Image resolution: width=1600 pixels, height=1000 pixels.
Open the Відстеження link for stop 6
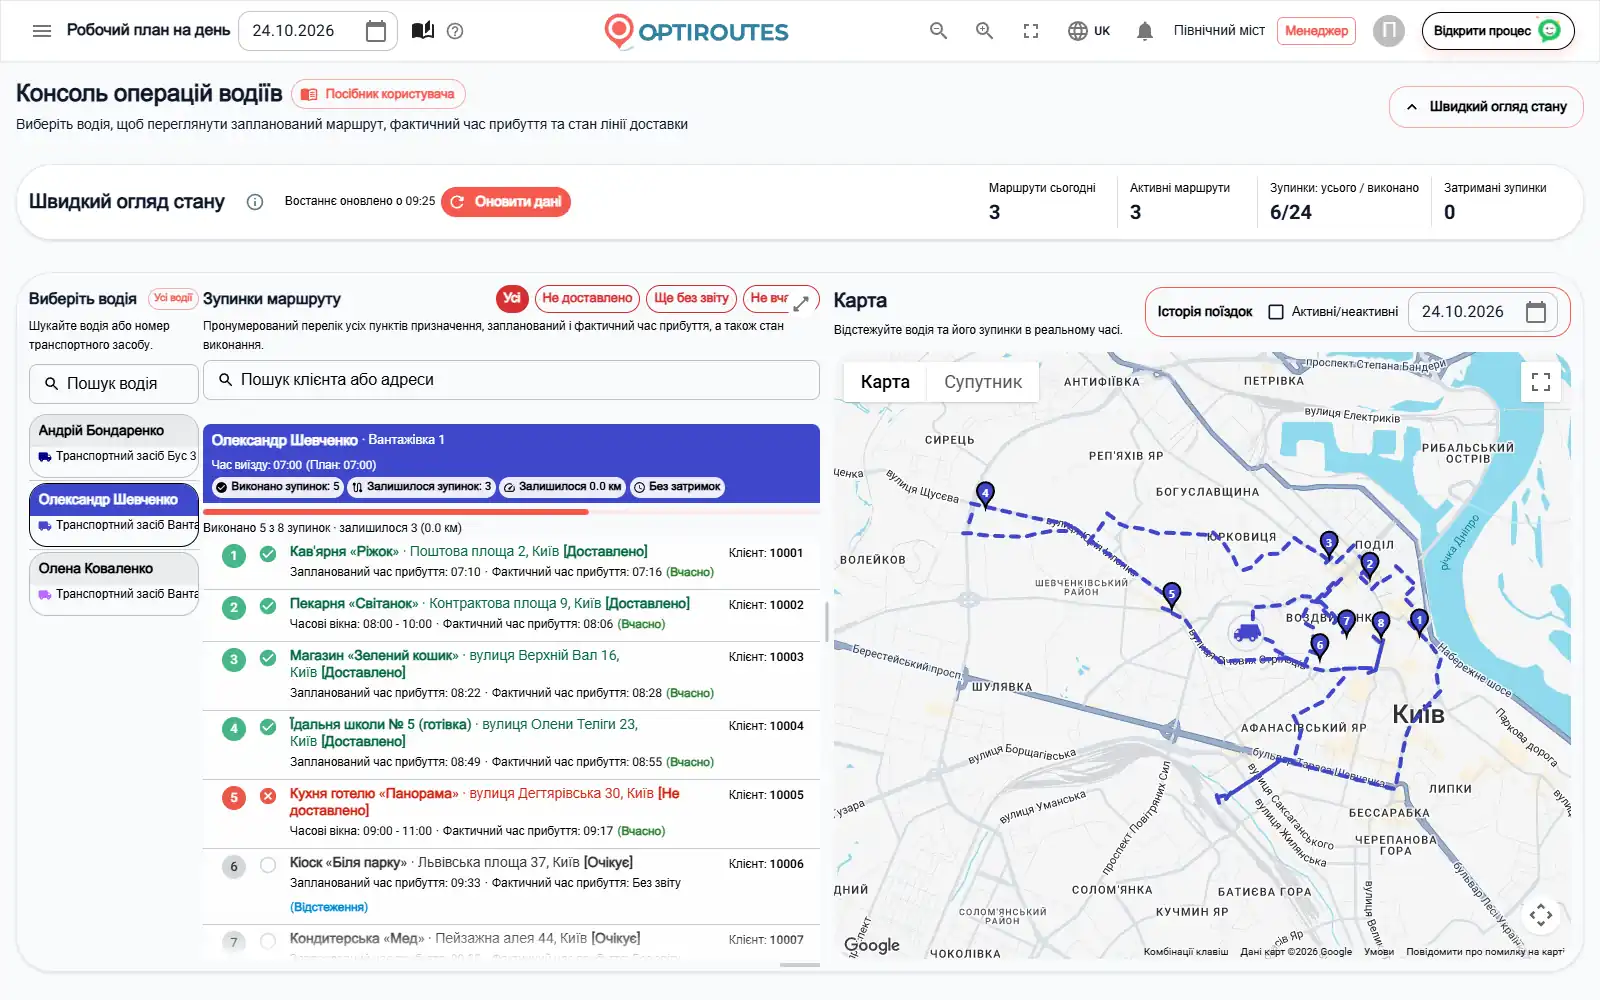(329, 907)
